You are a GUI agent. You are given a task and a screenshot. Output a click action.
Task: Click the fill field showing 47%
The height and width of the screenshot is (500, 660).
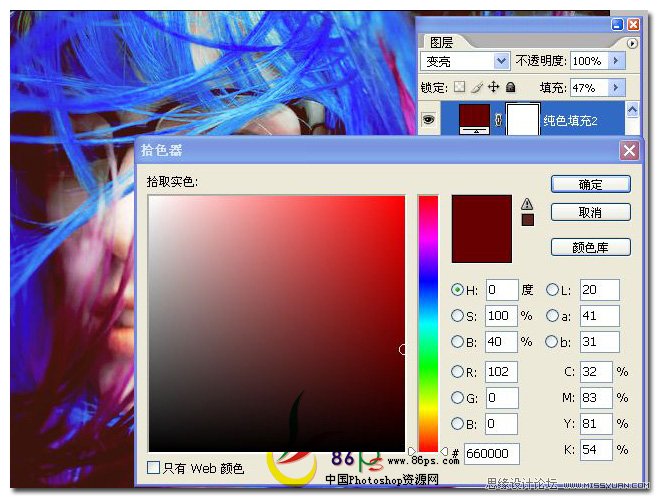pyautogui.click(x=590, y=88)
